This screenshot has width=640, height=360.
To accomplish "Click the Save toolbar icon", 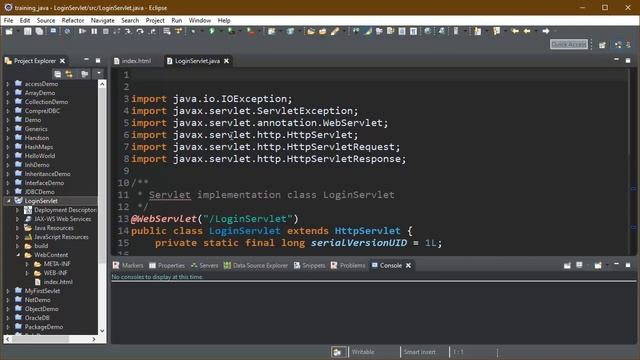I will [27, 31].
